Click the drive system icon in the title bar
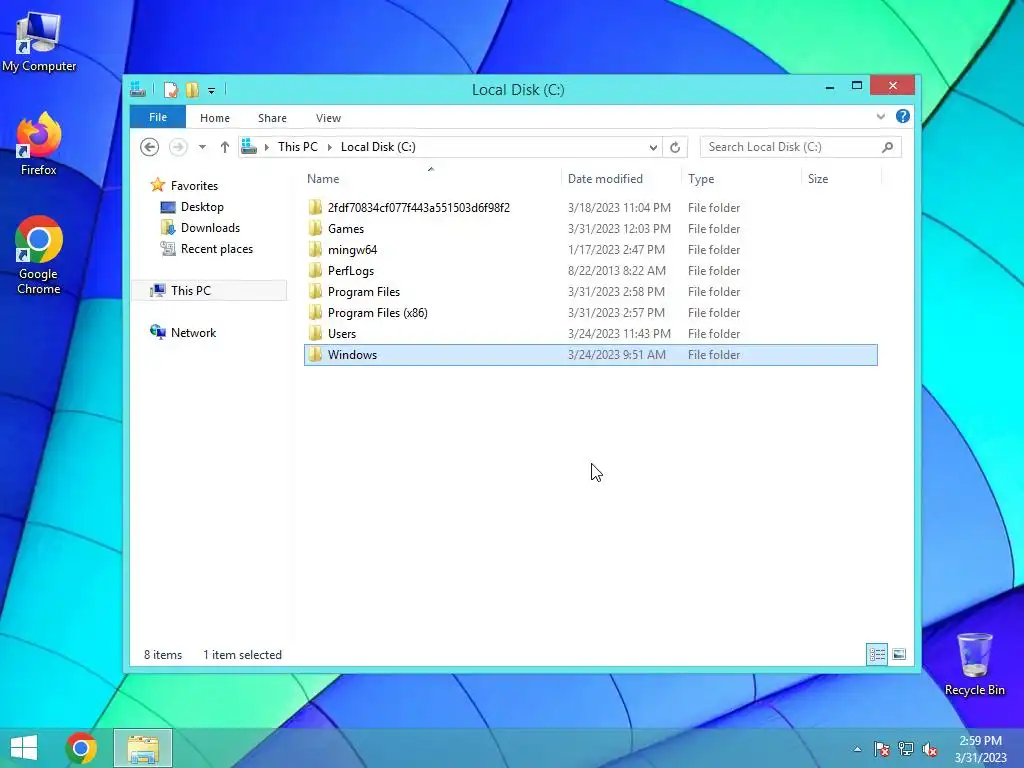This screenshot has height=768, width=1024. pyautogui.click(x=138, y=89)
